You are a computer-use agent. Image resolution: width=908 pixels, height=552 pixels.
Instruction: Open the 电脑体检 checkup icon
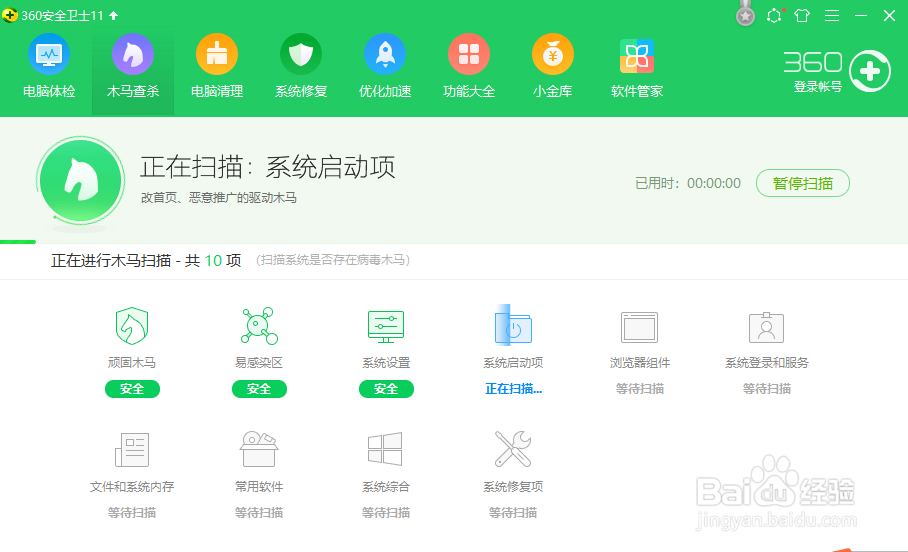click(49, 54)
